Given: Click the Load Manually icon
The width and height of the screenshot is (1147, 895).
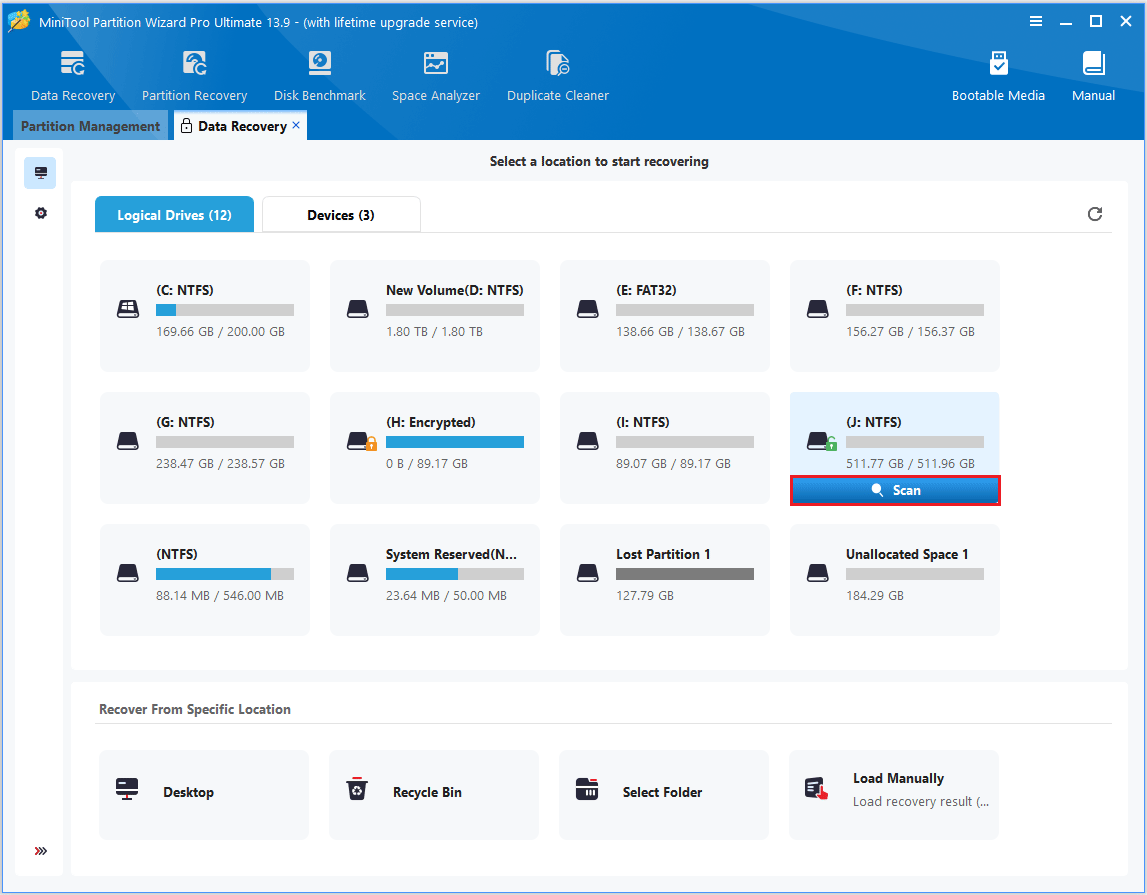Looking at the screenshot, I should point(816,789).
